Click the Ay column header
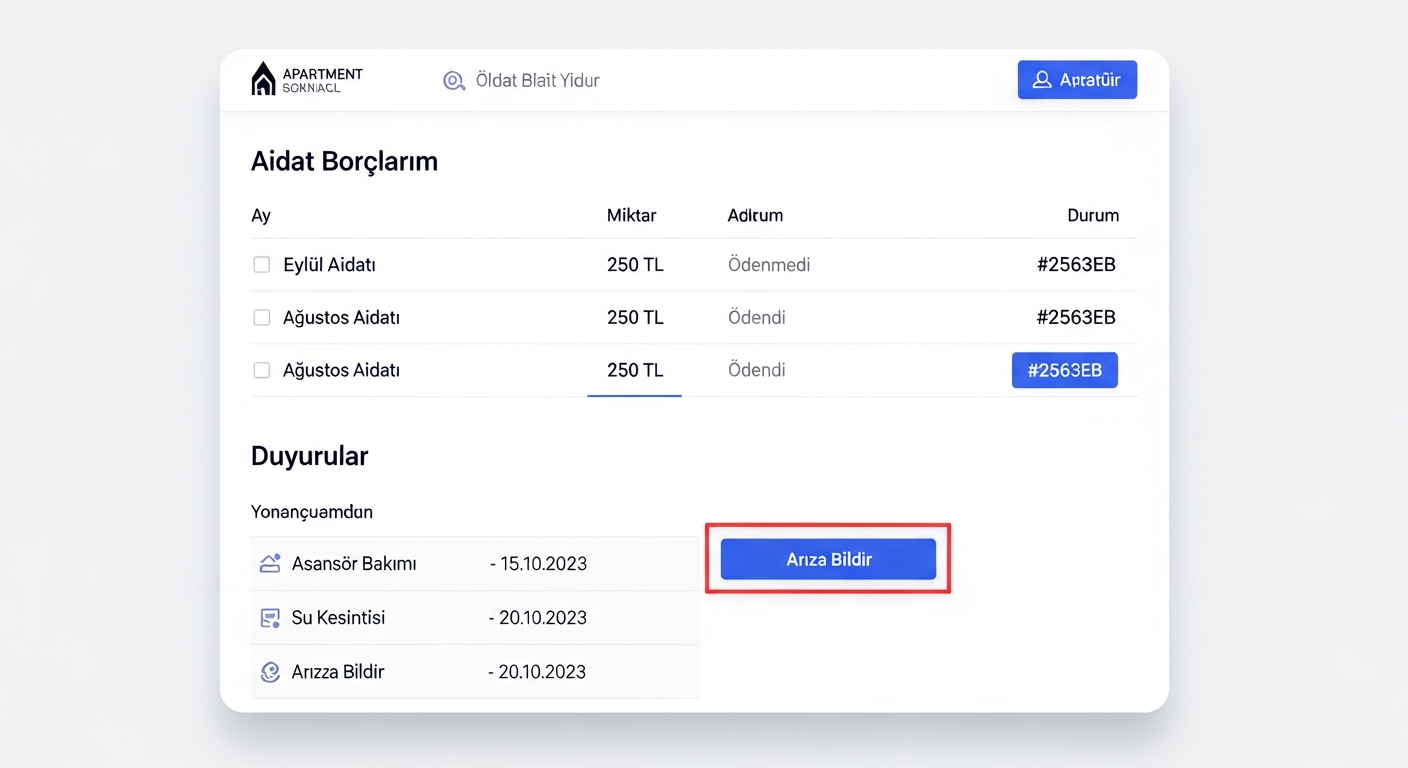Screen dimensions: 1408x768 pos(261,215)
